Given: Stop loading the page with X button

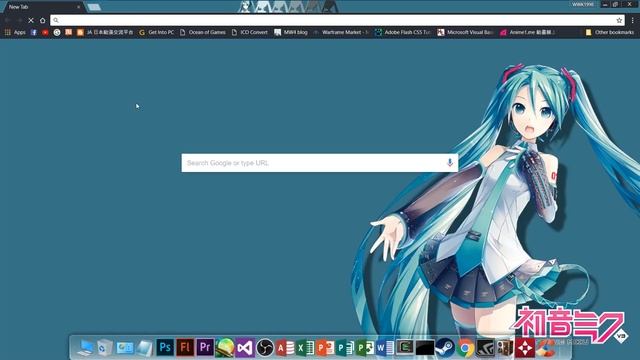Looking at the screenshot, I should pos(31,20).
